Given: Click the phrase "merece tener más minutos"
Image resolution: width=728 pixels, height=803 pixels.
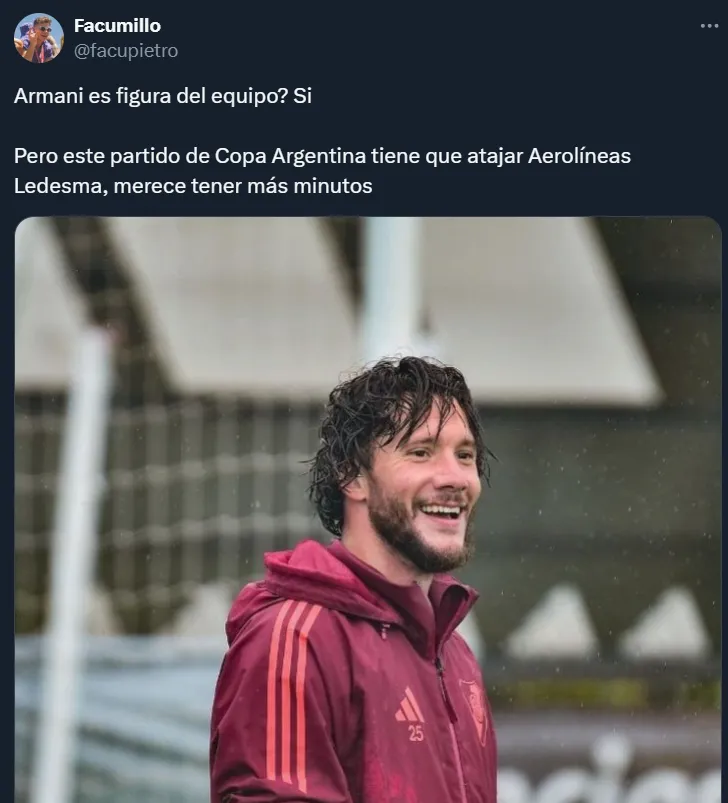Looking at the screenshot, I should (x=243, y=186).
